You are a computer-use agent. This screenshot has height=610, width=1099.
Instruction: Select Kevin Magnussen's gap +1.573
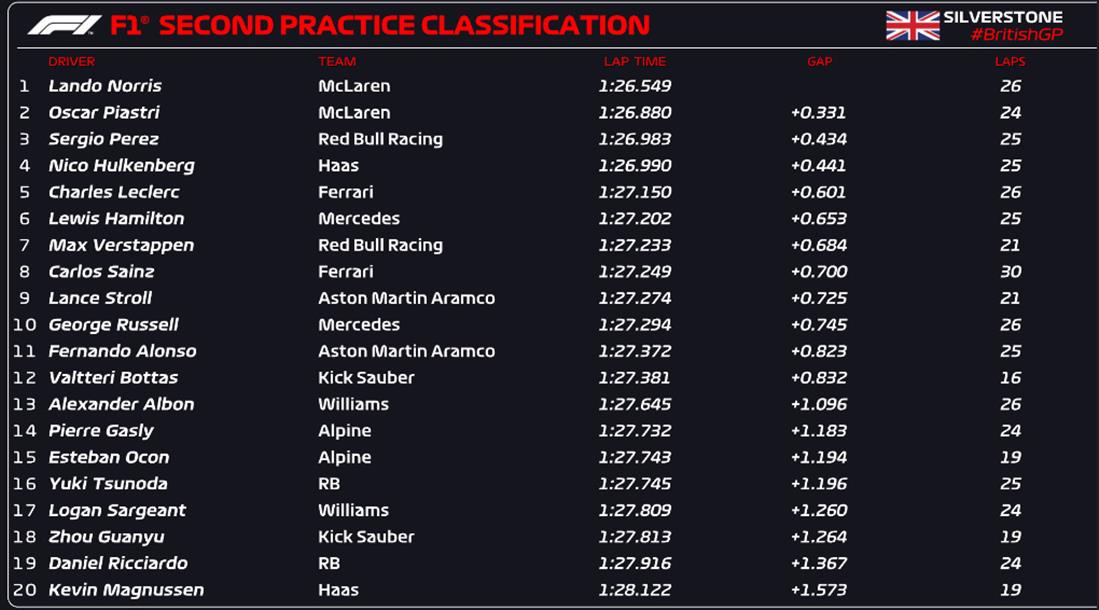tap(819, 590)
